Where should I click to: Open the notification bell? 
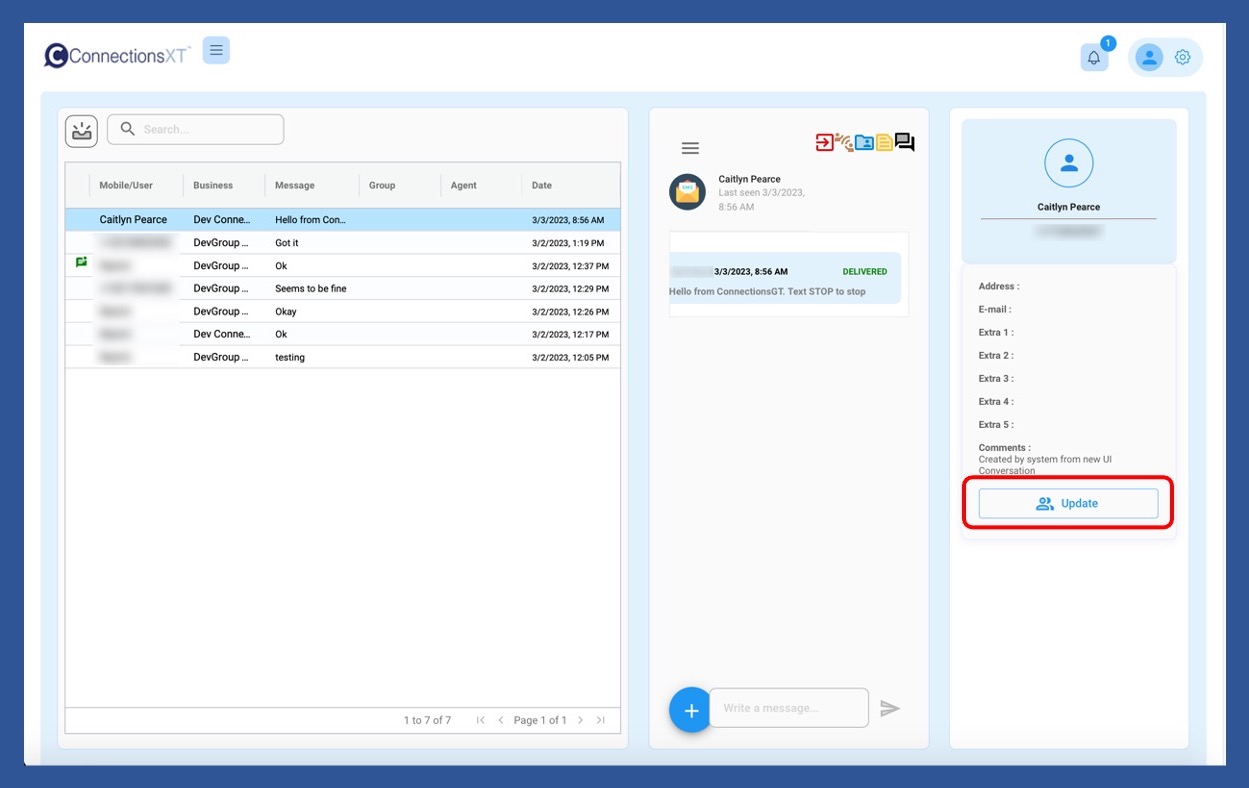[1094, 58]
